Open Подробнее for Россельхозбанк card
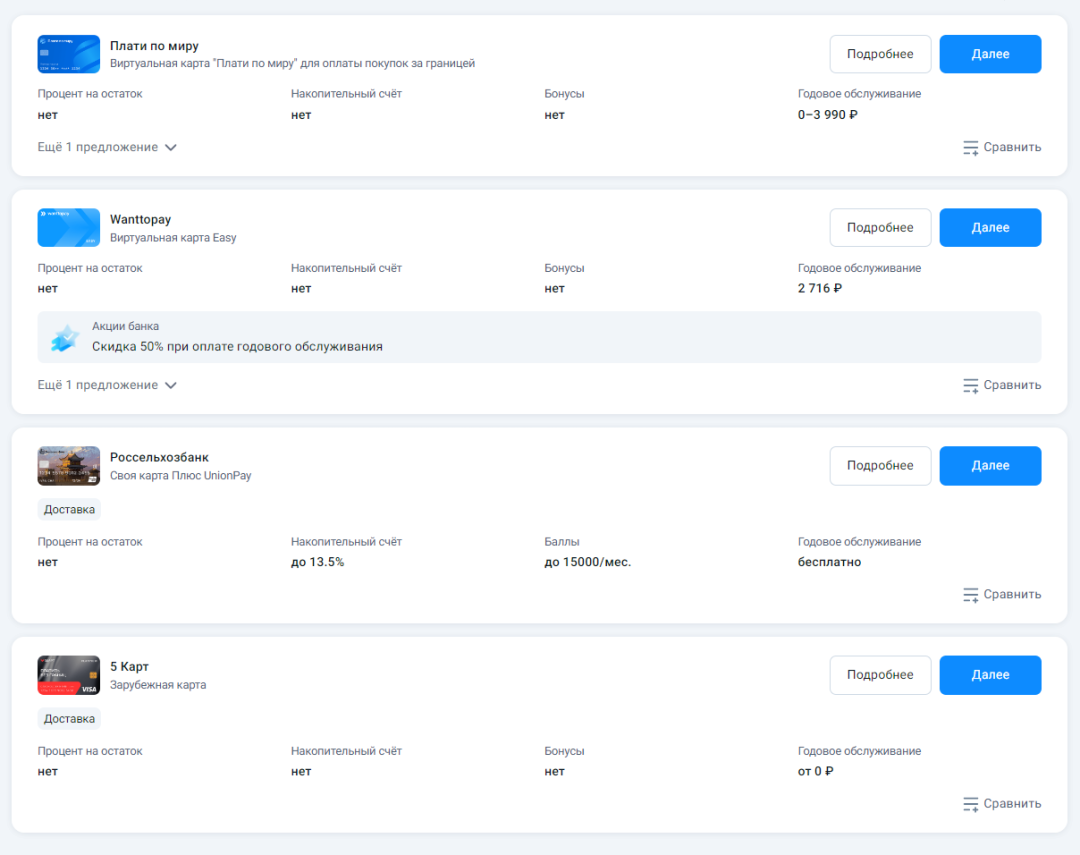This screenshot has width=1080, height=855. click(x=880, y=466)
